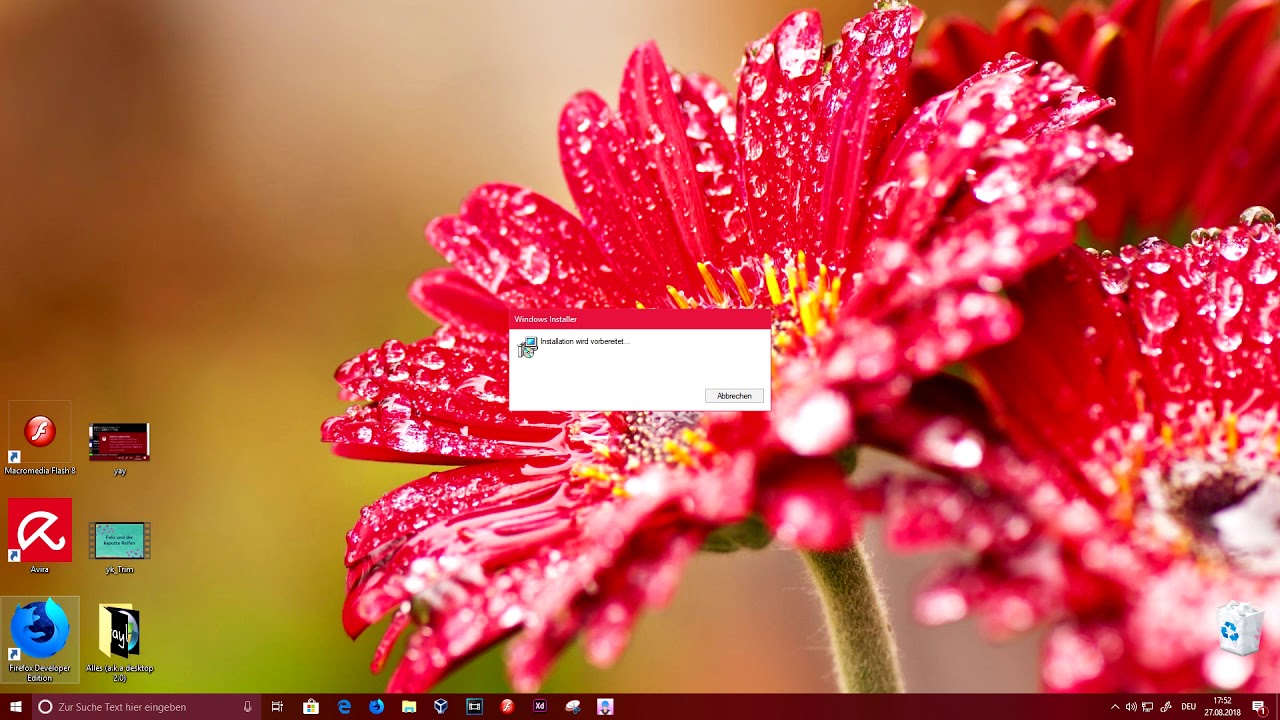The width and height of the screenshot is (1280, 720).
Task: Launch Firefox Developer Edition from taskbar
Action: point(376,707)
